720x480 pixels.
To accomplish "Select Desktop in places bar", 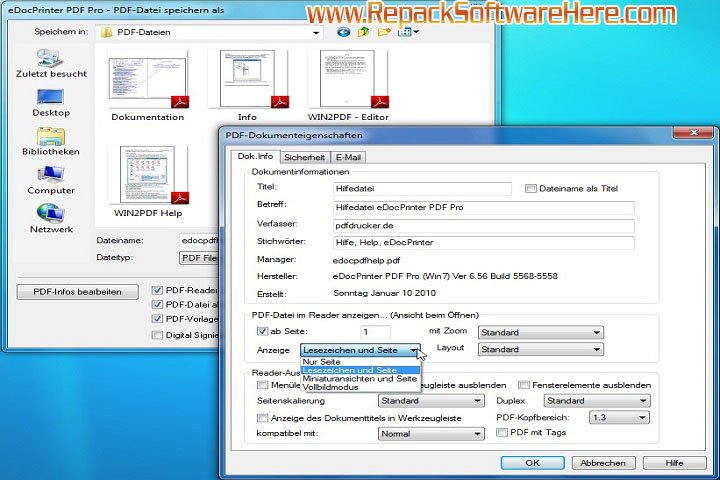I will click(51, 103).
